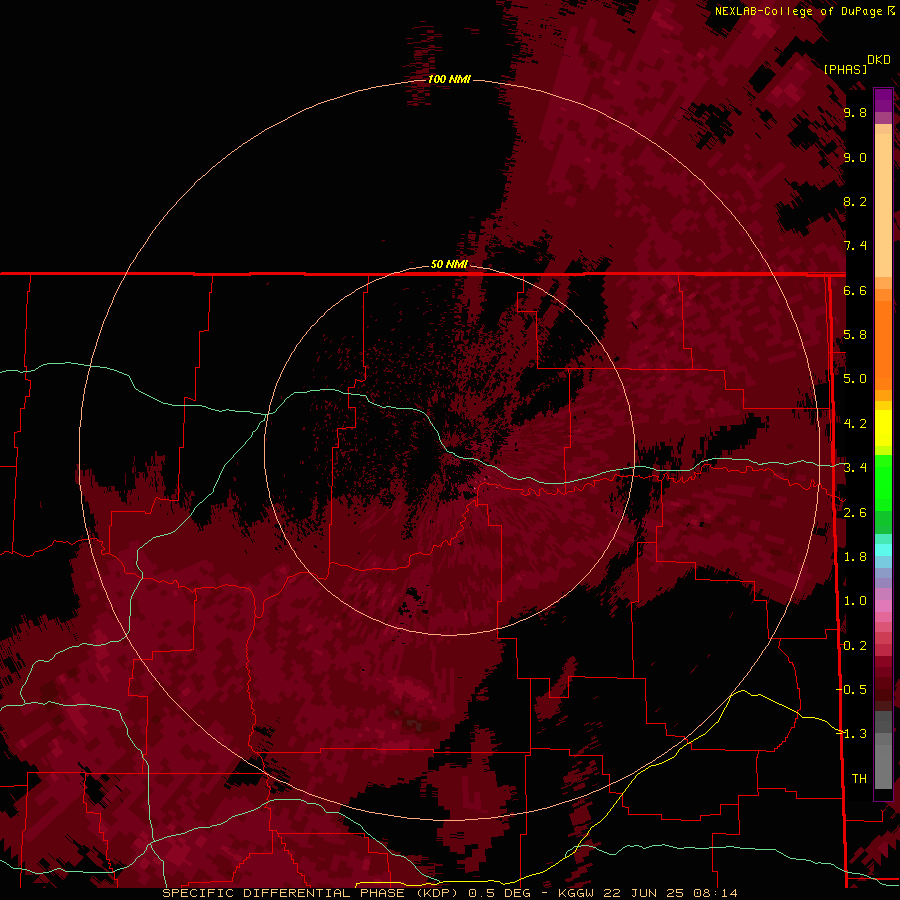This screenshot has width=900, height=900.
Task: Click the 8.2 scale value
Action: coord(855,201)
